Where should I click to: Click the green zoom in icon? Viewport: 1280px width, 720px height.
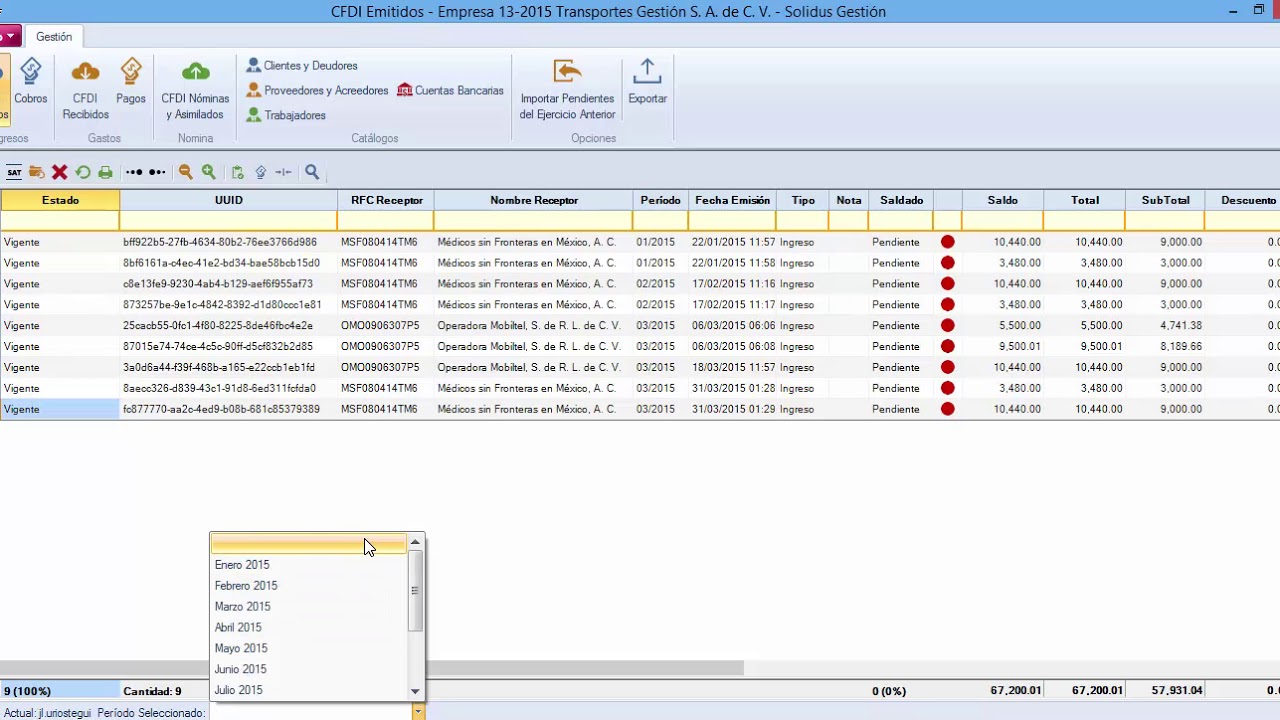pyautogui.click(x=208, y=172)
